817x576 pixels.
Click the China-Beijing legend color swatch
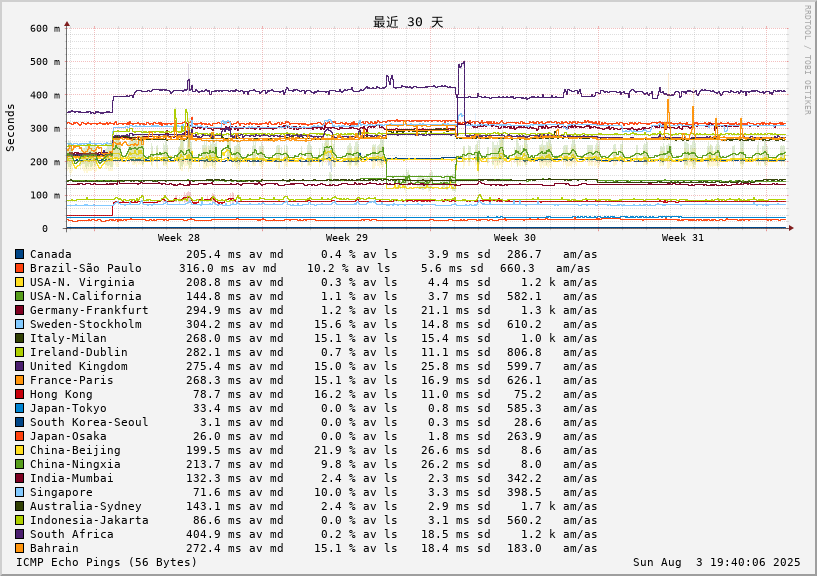point(19,450)
